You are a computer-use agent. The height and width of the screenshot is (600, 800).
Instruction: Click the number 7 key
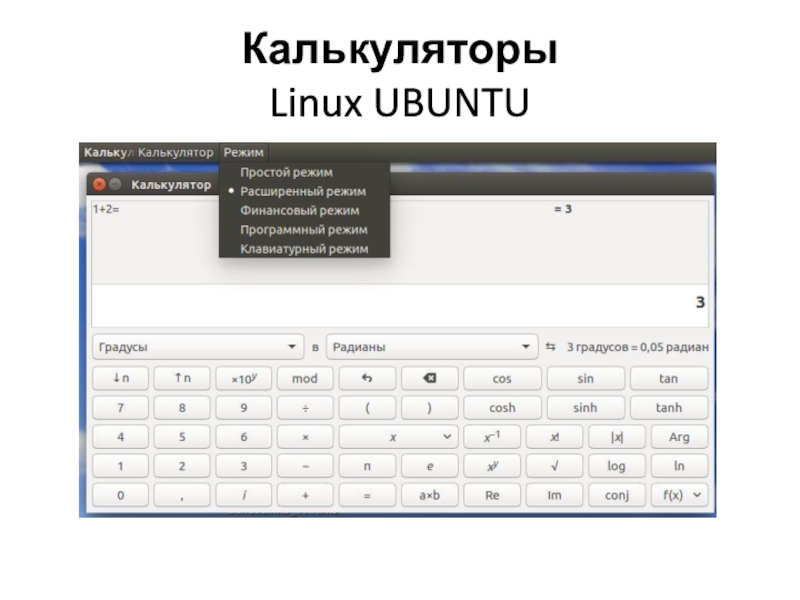(120, 408)
